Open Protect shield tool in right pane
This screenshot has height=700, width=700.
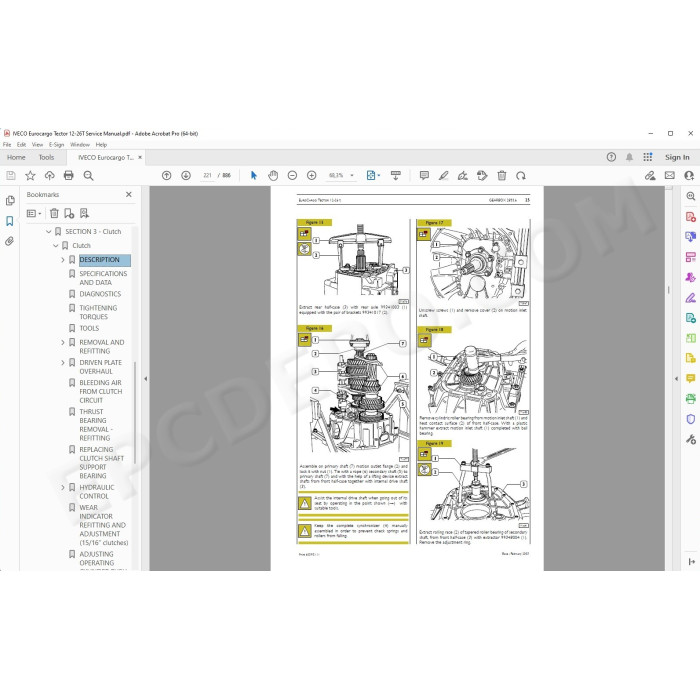coord(691,419)
